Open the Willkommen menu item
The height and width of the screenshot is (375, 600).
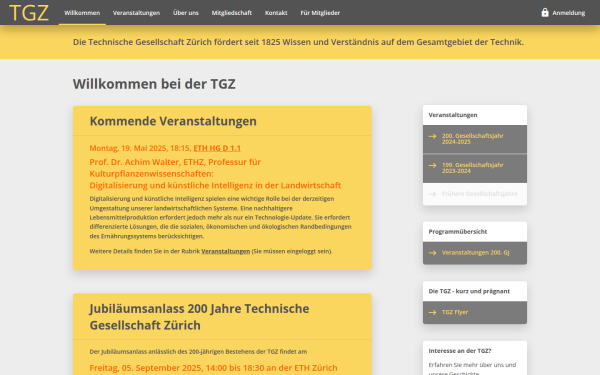coord(82,13)
